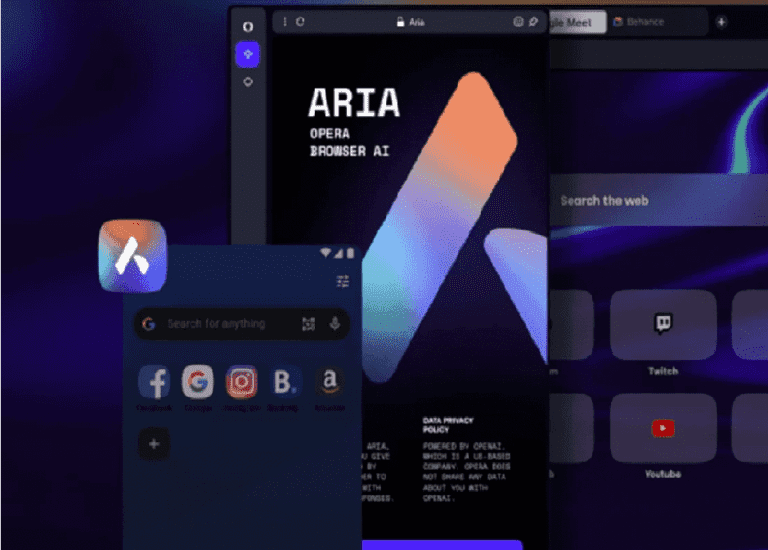
Task: Open the Facebook shortcut on mobile
Action: (x=154, y=382)
